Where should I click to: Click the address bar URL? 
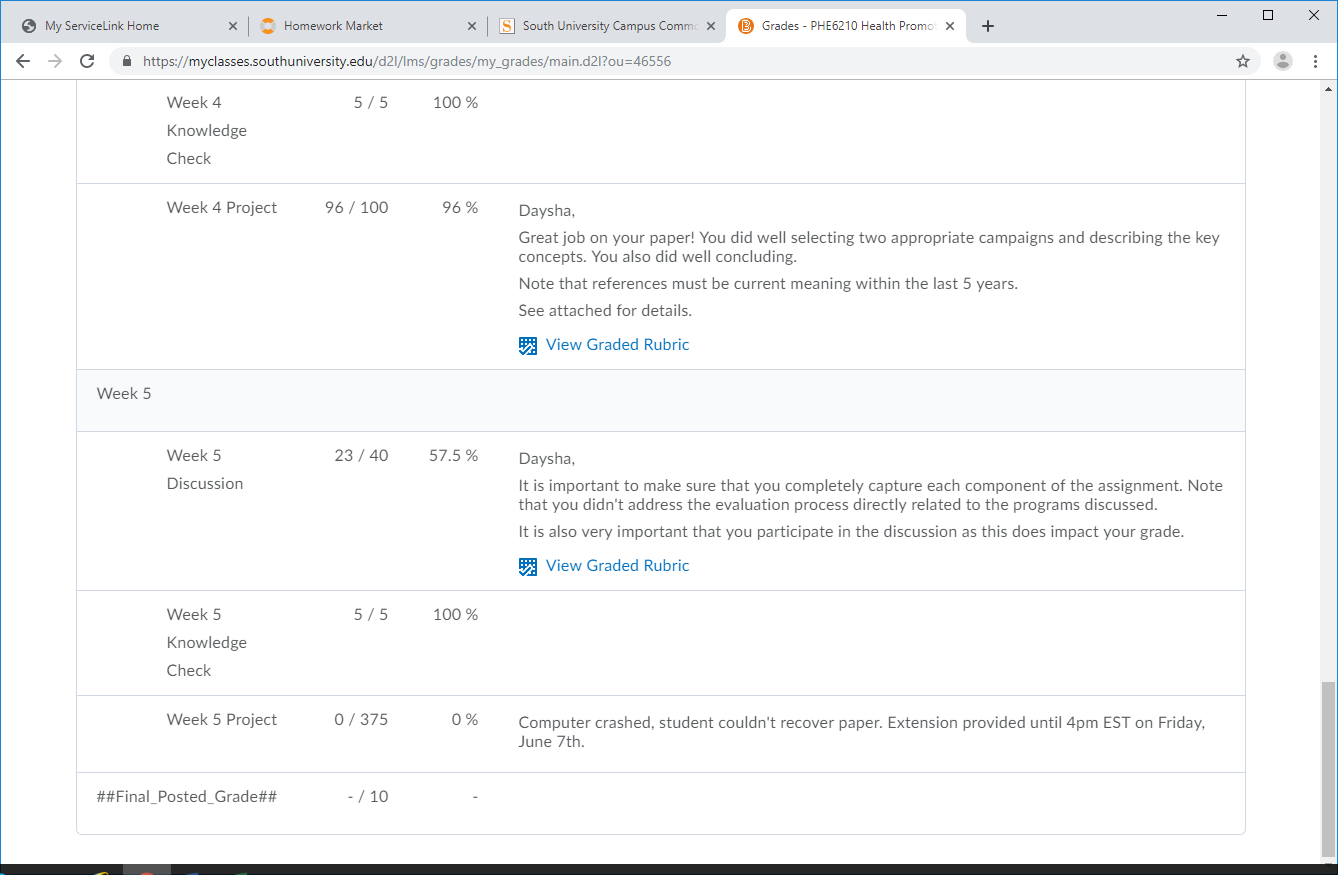(x=407, y=61)
